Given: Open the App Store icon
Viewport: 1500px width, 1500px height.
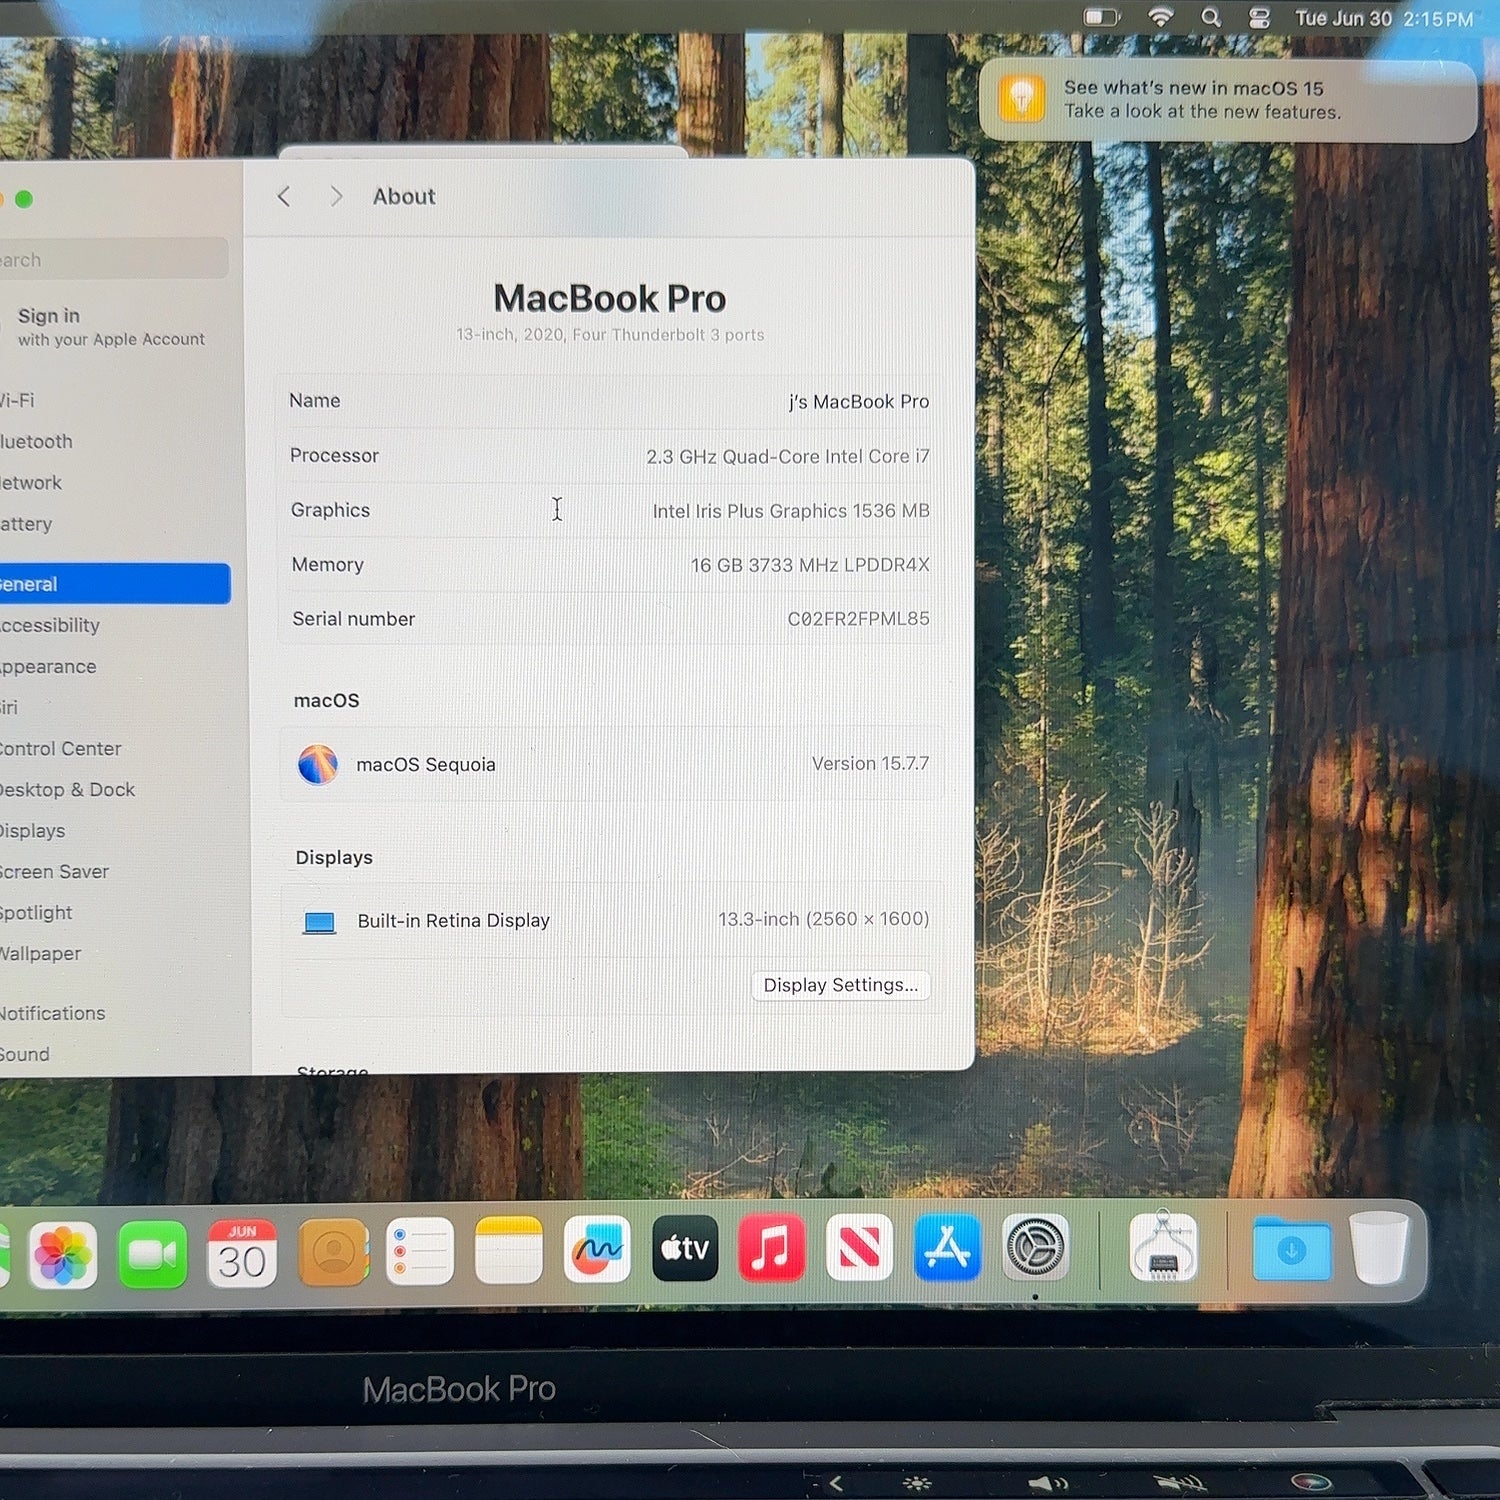Looking at the screenshot, I should pos(947,1247).
